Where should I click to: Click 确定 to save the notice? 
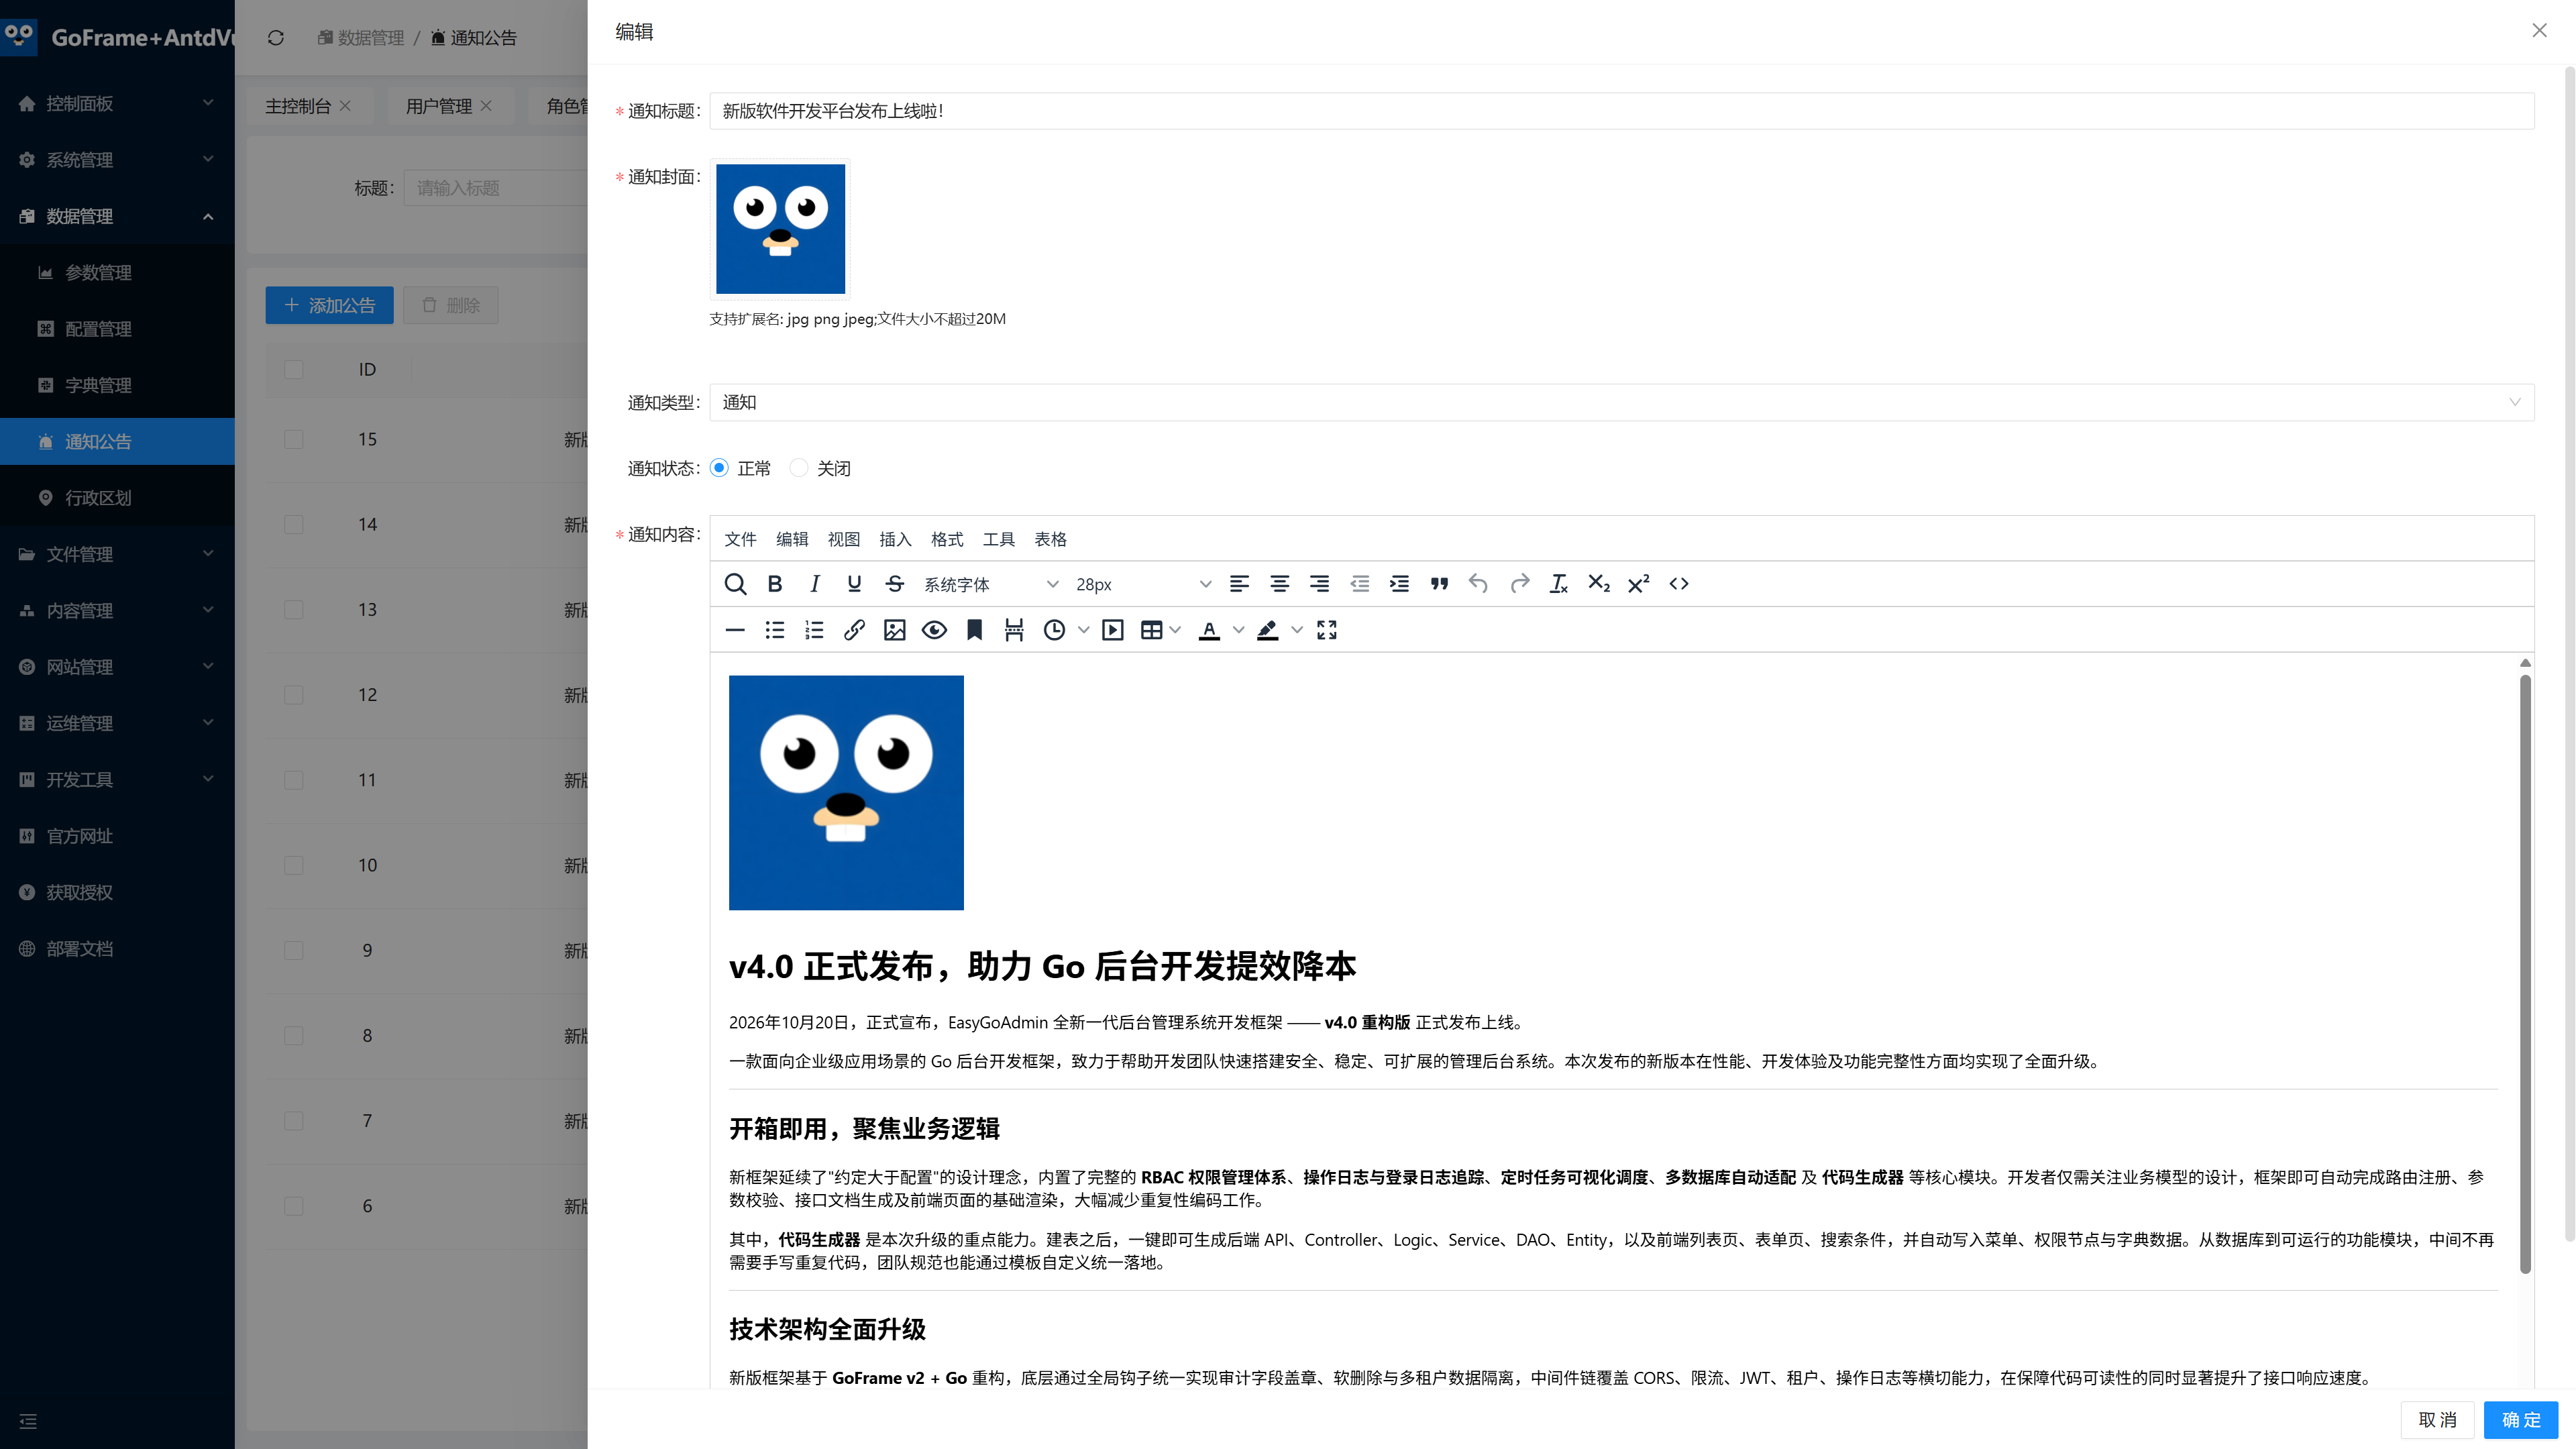click(2520, 1420)
